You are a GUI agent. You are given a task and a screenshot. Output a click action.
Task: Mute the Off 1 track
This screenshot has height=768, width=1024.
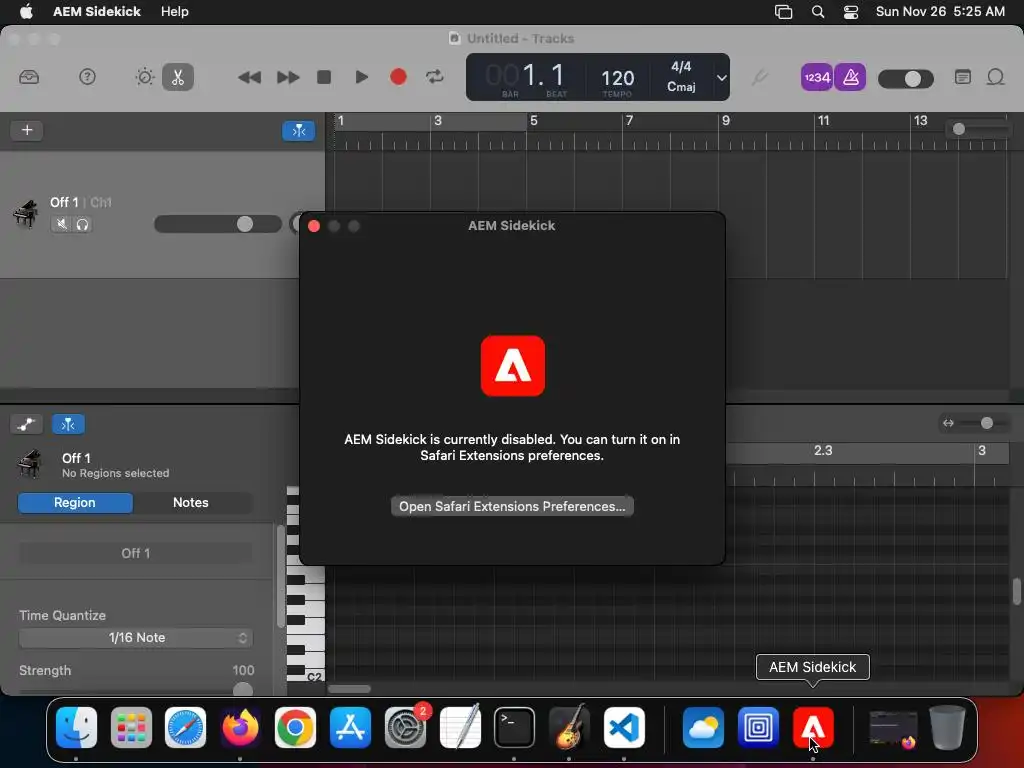coord(61,225)
